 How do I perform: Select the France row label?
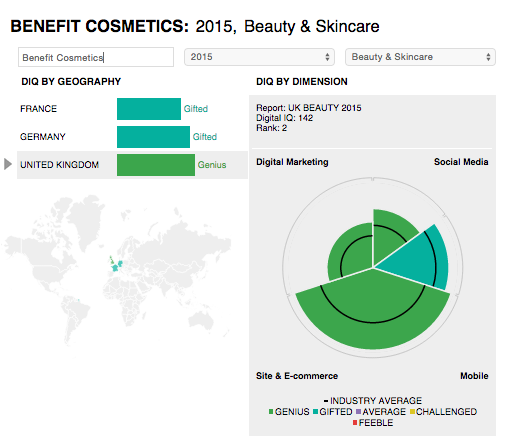pyautogui.click(x=39, y=109)
